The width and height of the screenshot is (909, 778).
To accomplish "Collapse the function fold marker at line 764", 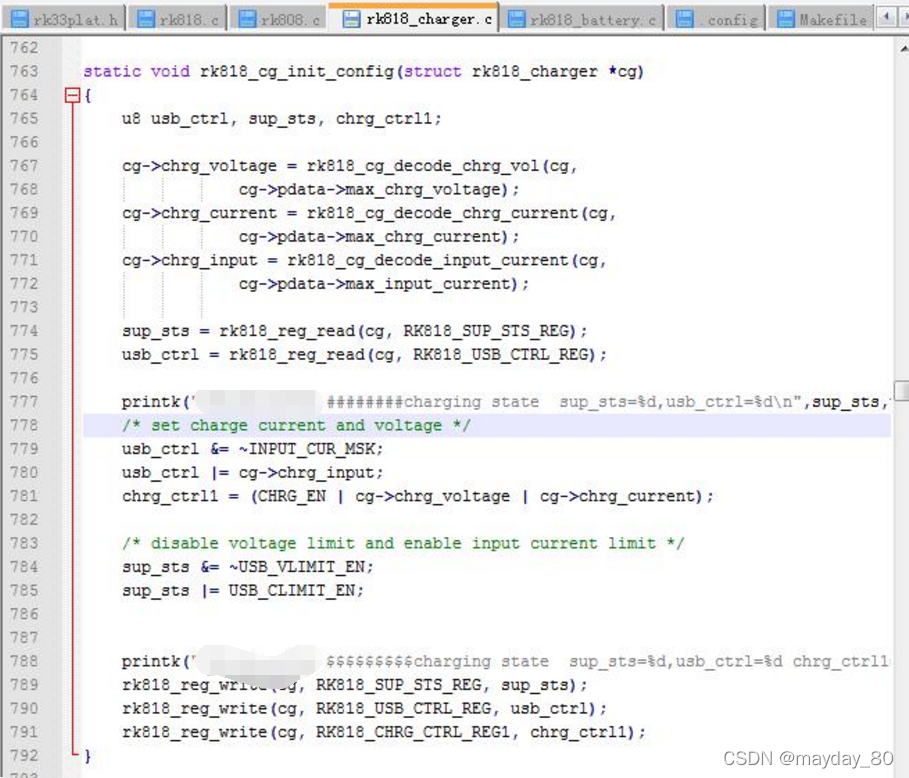I will pos(72,95).
